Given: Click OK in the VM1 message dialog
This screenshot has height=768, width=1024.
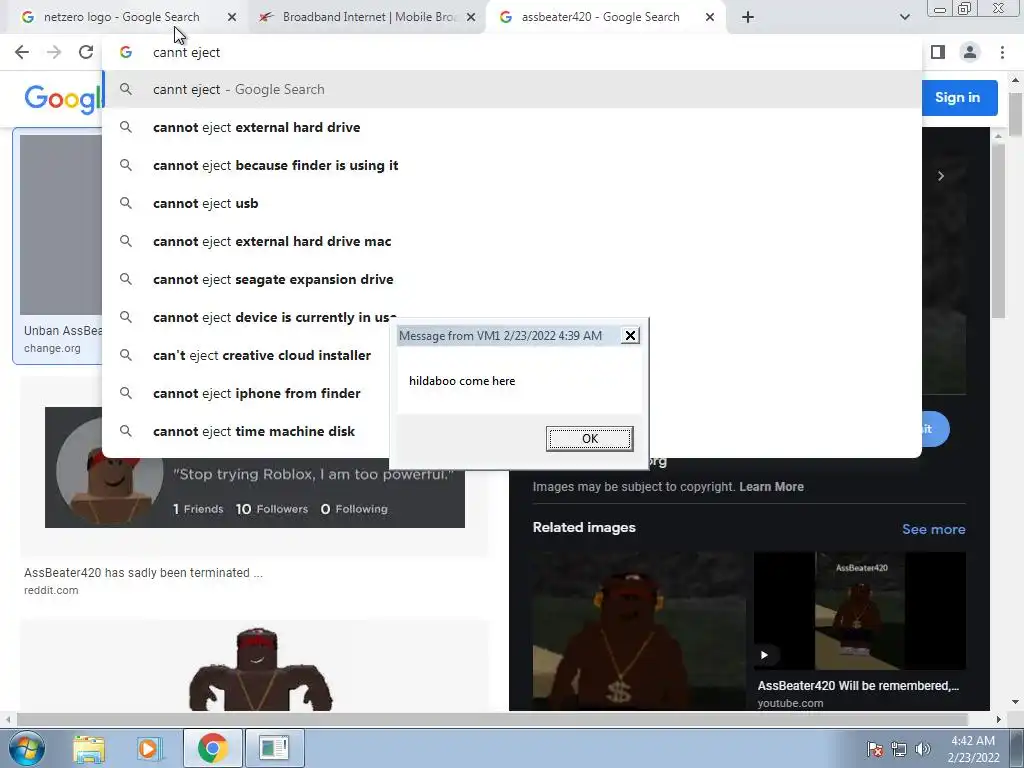Looking at the screenshot, I should [x=589, y=438].
